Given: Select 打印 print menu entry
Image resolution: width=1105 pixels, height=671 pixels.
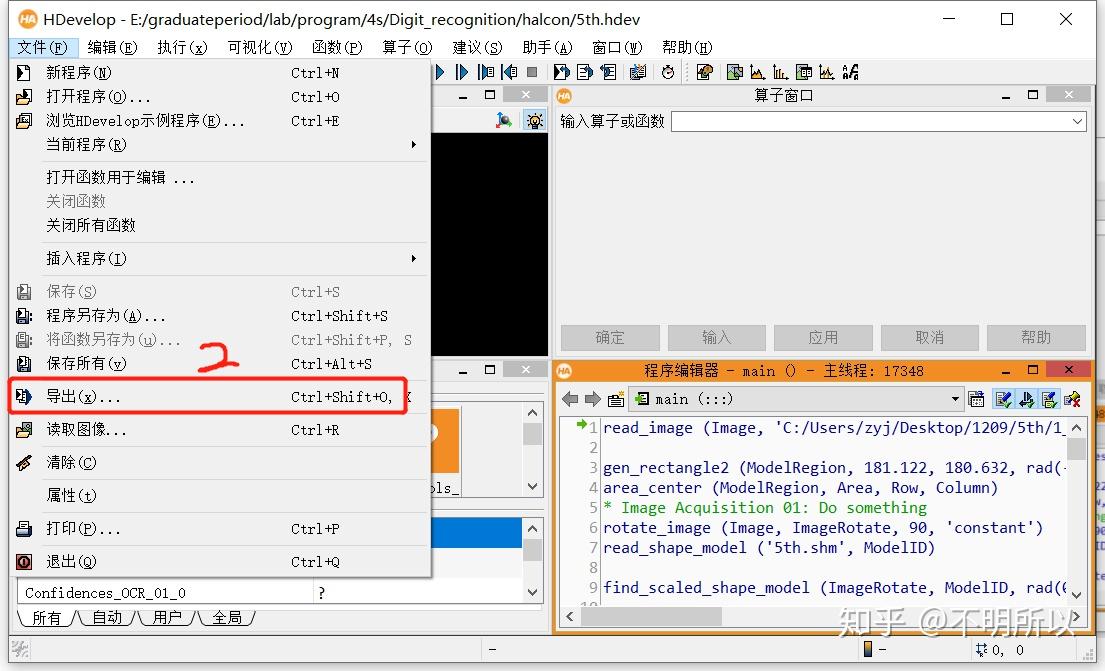Looking at the screenshot, I should pos(220,529).
